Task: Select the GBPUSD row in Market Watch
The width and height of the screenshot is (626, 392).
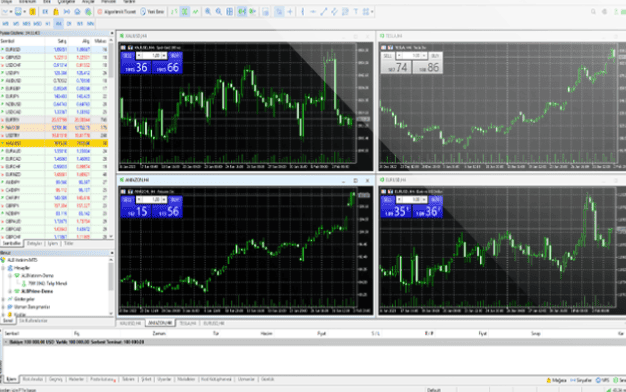Action: pos(54,57)
